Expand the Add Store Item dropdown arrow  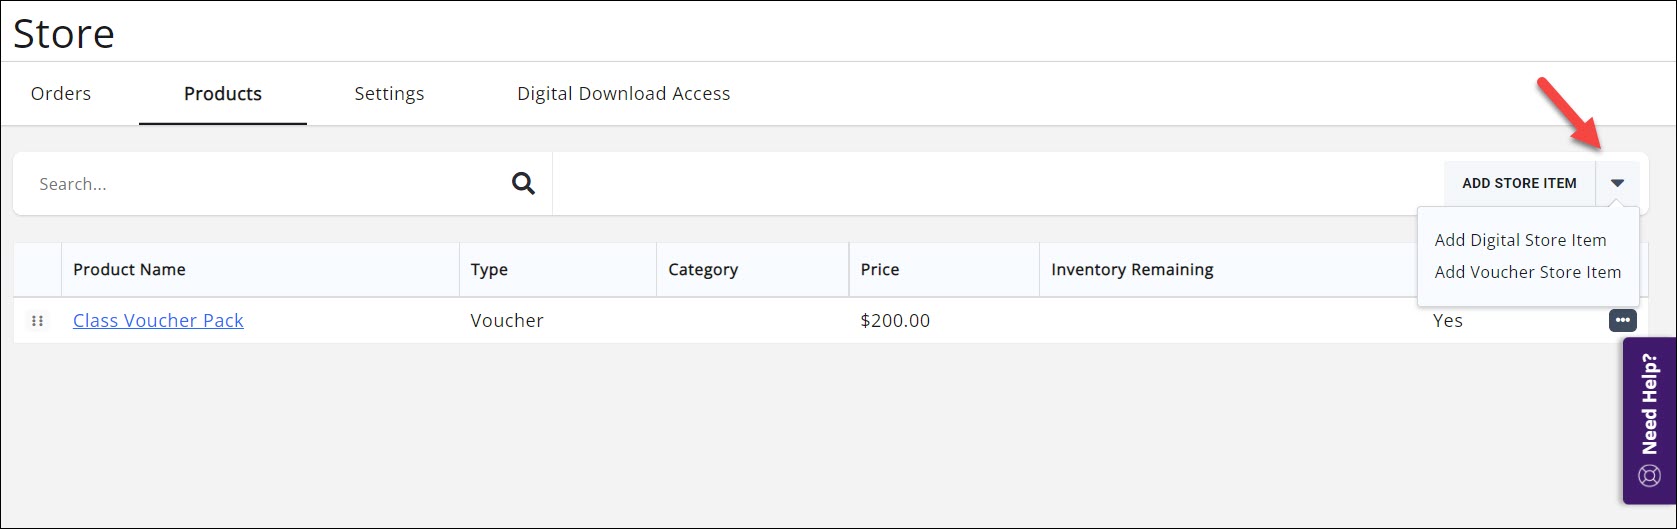click(1617, 183)
